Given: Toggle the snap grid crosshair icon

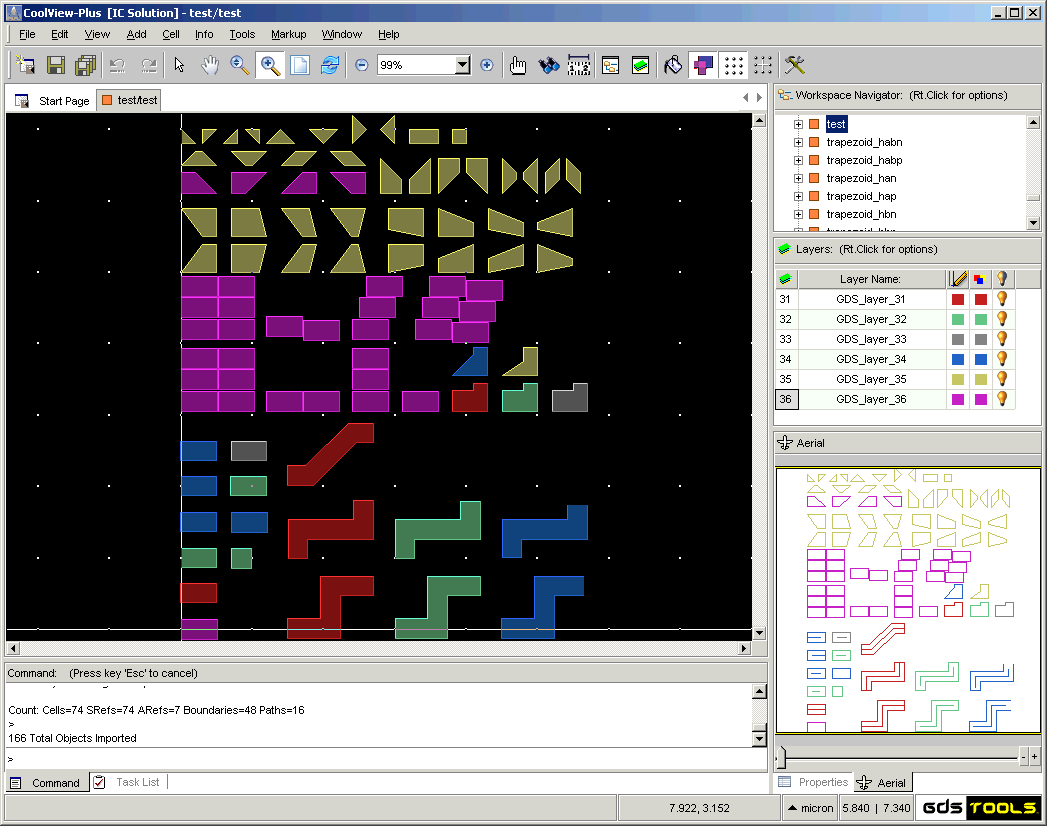Looking at the screenshot, I should coord(763,65).
